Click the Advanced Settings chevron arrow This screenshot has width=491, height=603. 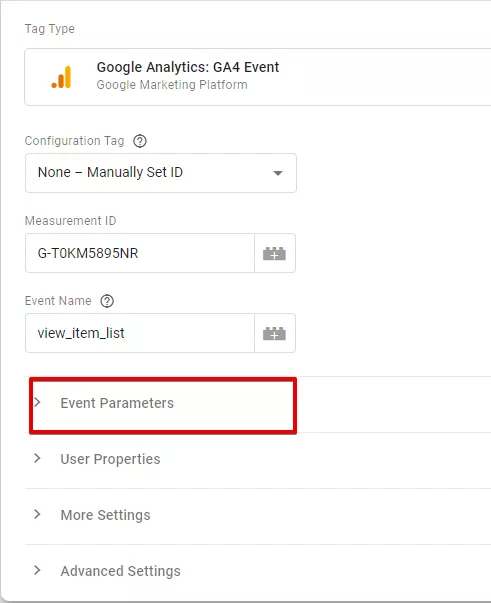click(37, 570)
